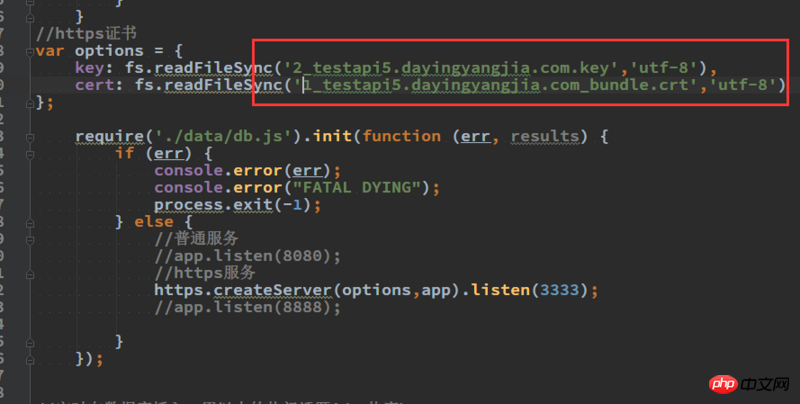Click the createServer method name
The height and width of the screenshot is (404, 800).
click(272, 290)
